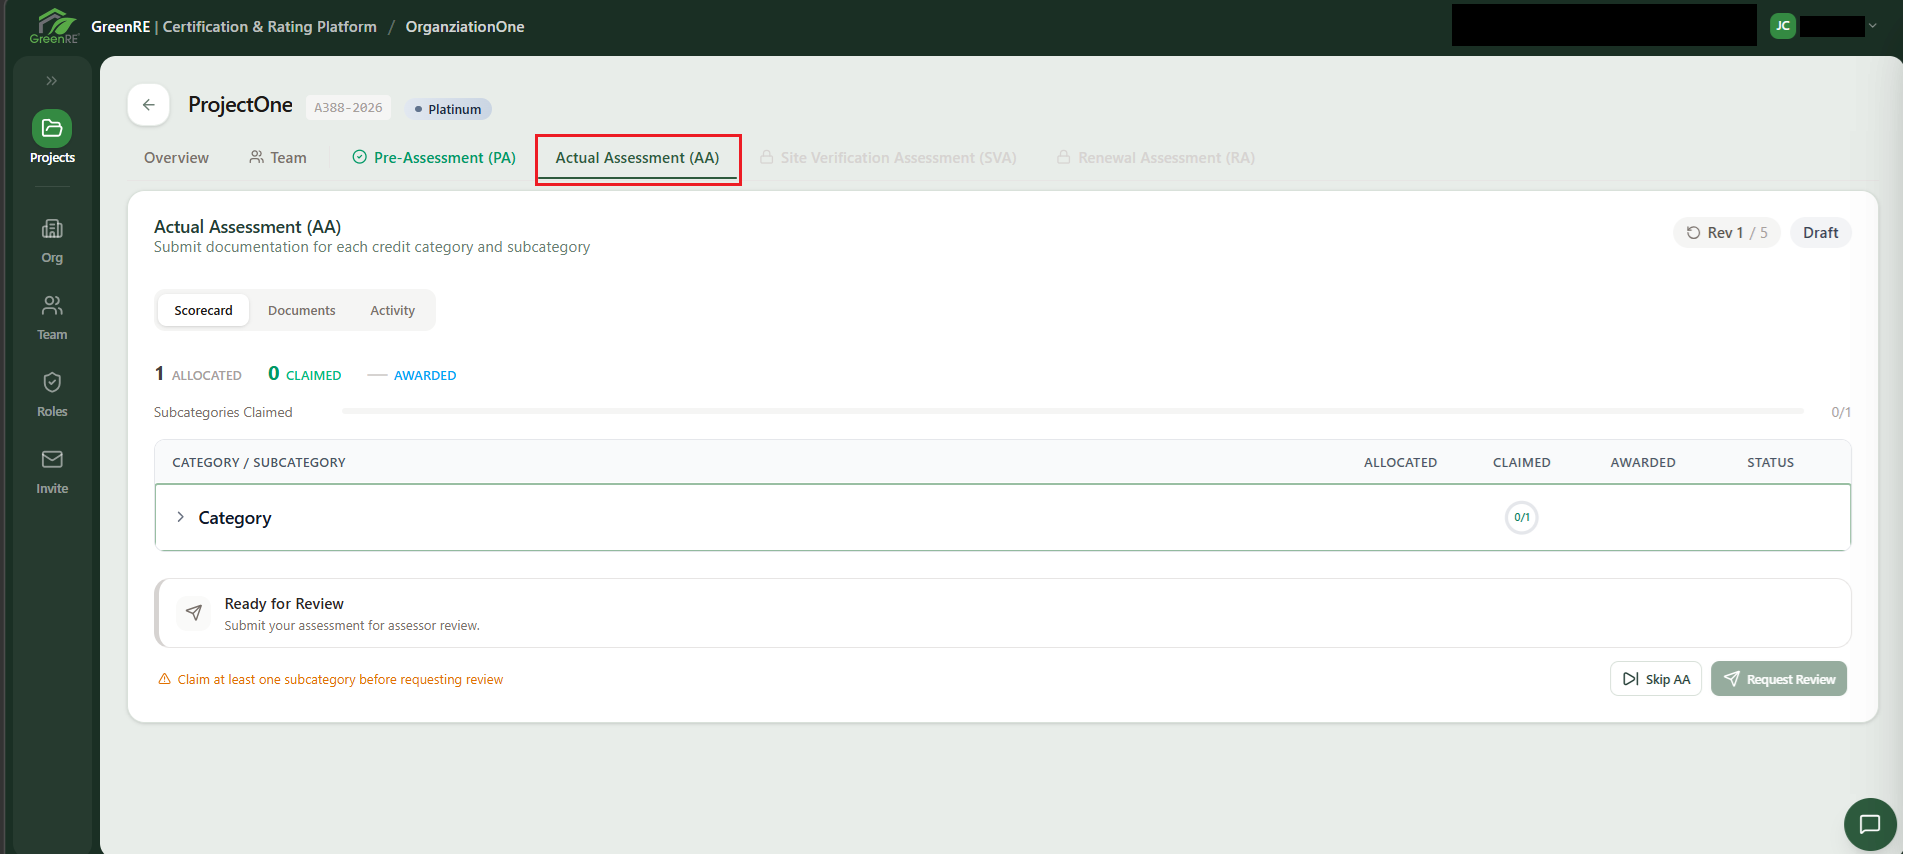
Task: Click the 0/1 claimed progress ring
Action: tap(1521, 517)
